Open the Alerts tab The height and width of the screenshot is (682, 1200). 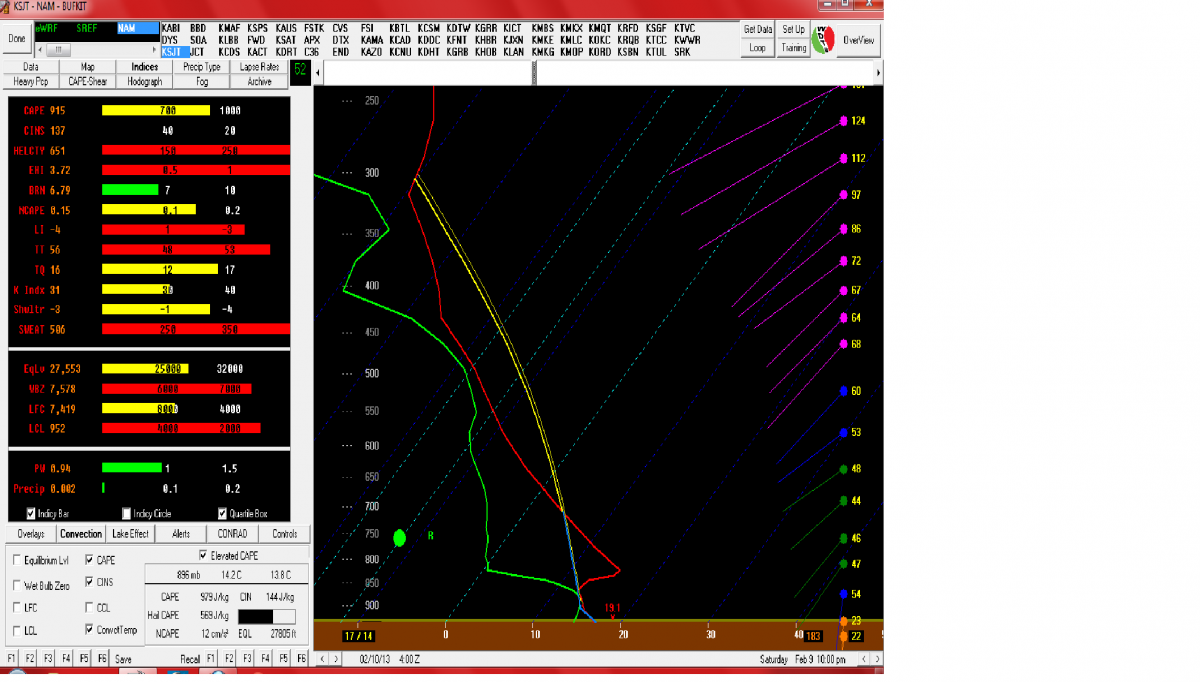tap(181, 534)
